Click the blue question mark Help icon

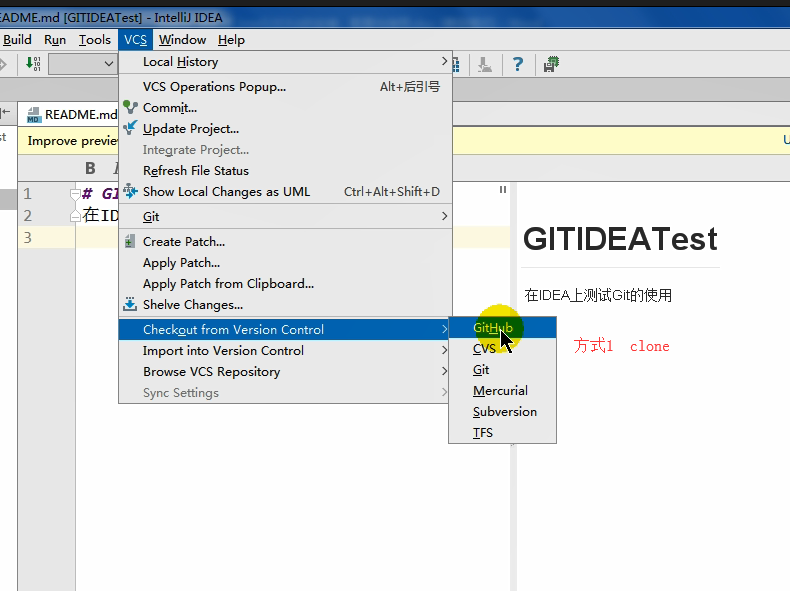pos(517,64)
